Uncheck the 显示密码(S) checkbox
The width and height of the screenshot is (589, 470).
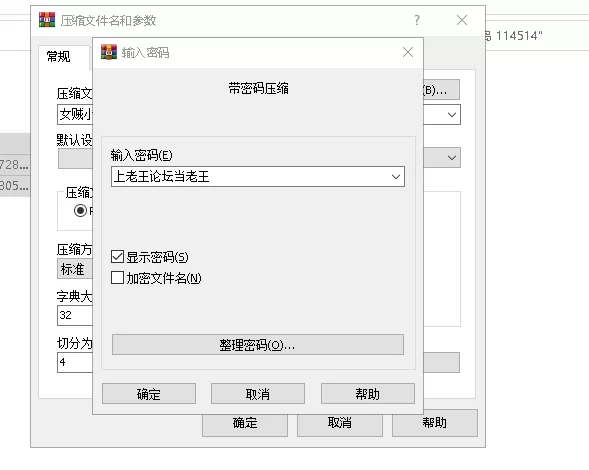117,257
